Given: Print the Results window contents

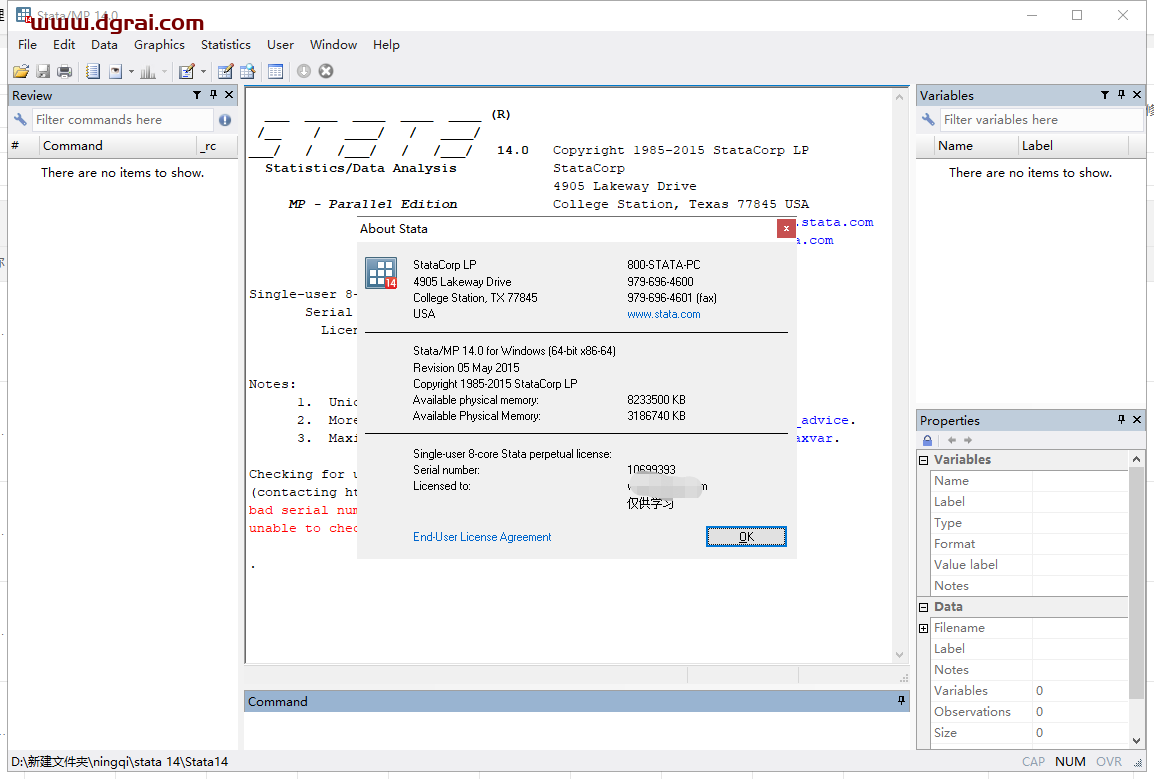Looking at the screenshot, I should click(x=64, y=70).
